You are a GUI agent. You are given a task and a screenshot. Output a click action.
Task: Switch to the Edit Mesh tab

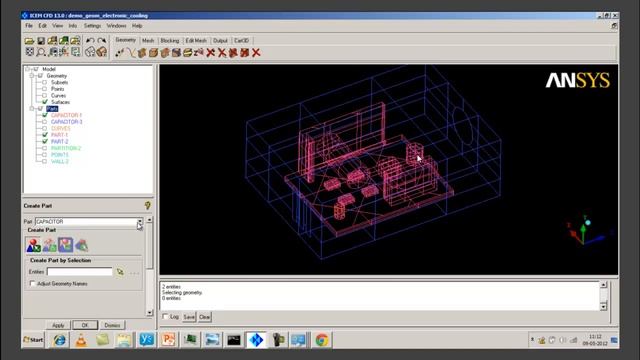[x=196, y=40]
